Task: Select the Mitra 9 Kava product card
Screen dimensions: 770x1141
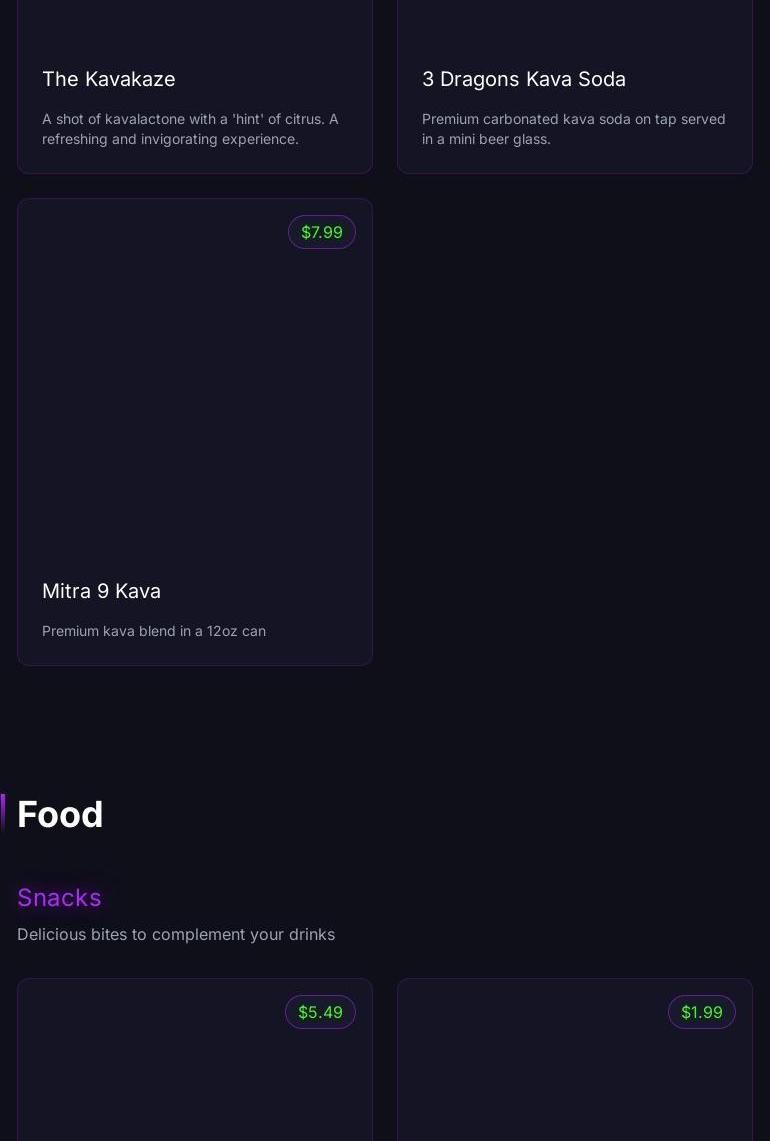Action: coord(195,430)
